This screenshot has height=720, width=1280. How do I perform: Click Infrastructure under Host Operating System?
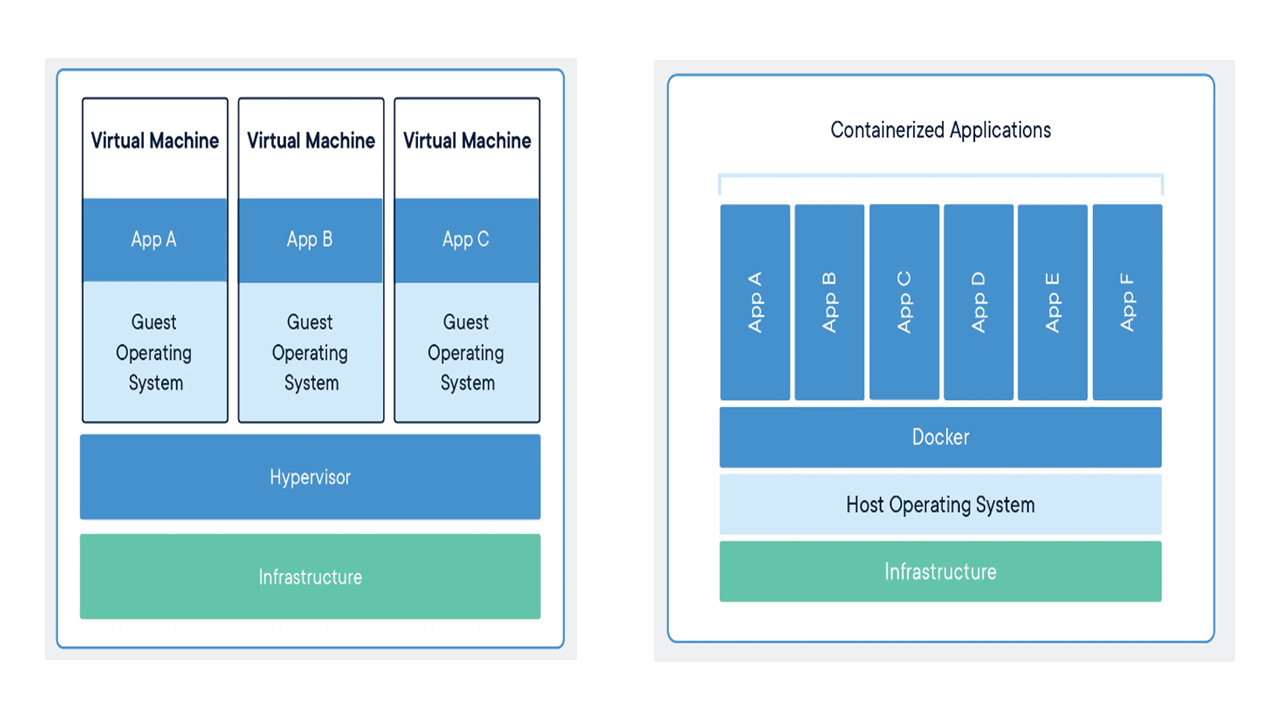click(x=940, y=572)
